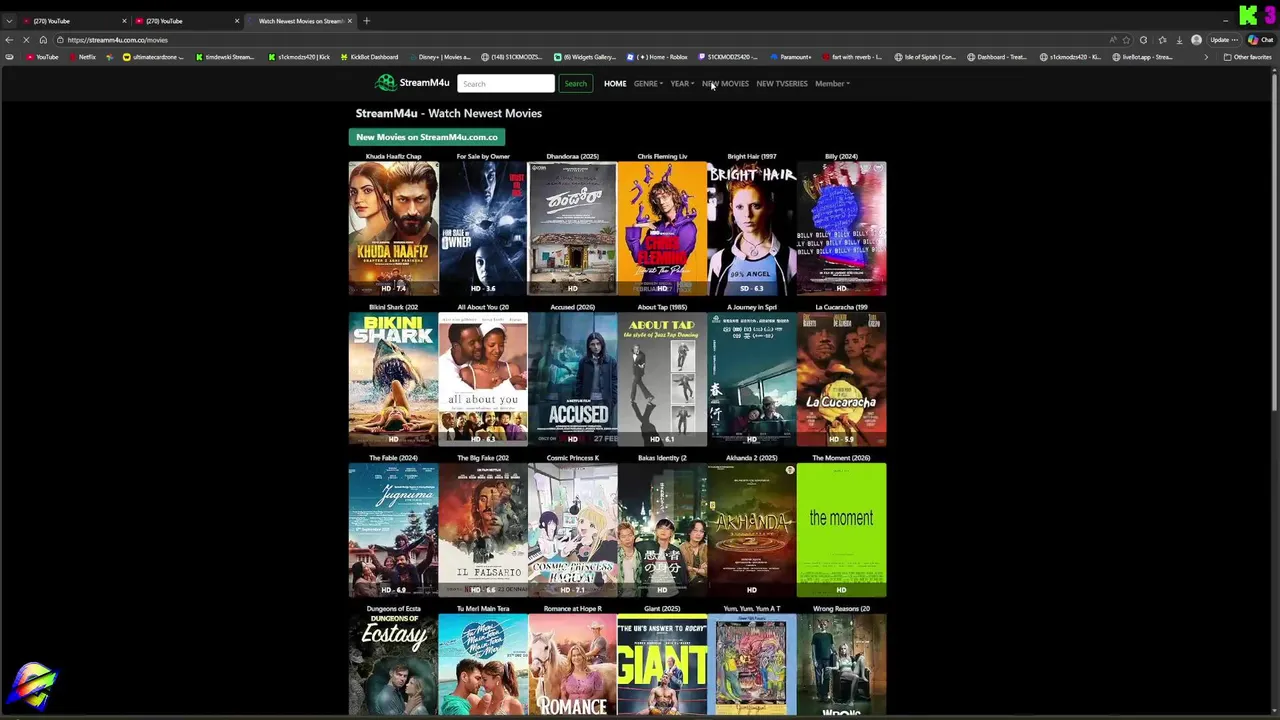The height and width of the screenshot is (720, 1280).
Task: Click the StreamM4u film reel logo
Action: pyautogui.click(x=385, y=83)
